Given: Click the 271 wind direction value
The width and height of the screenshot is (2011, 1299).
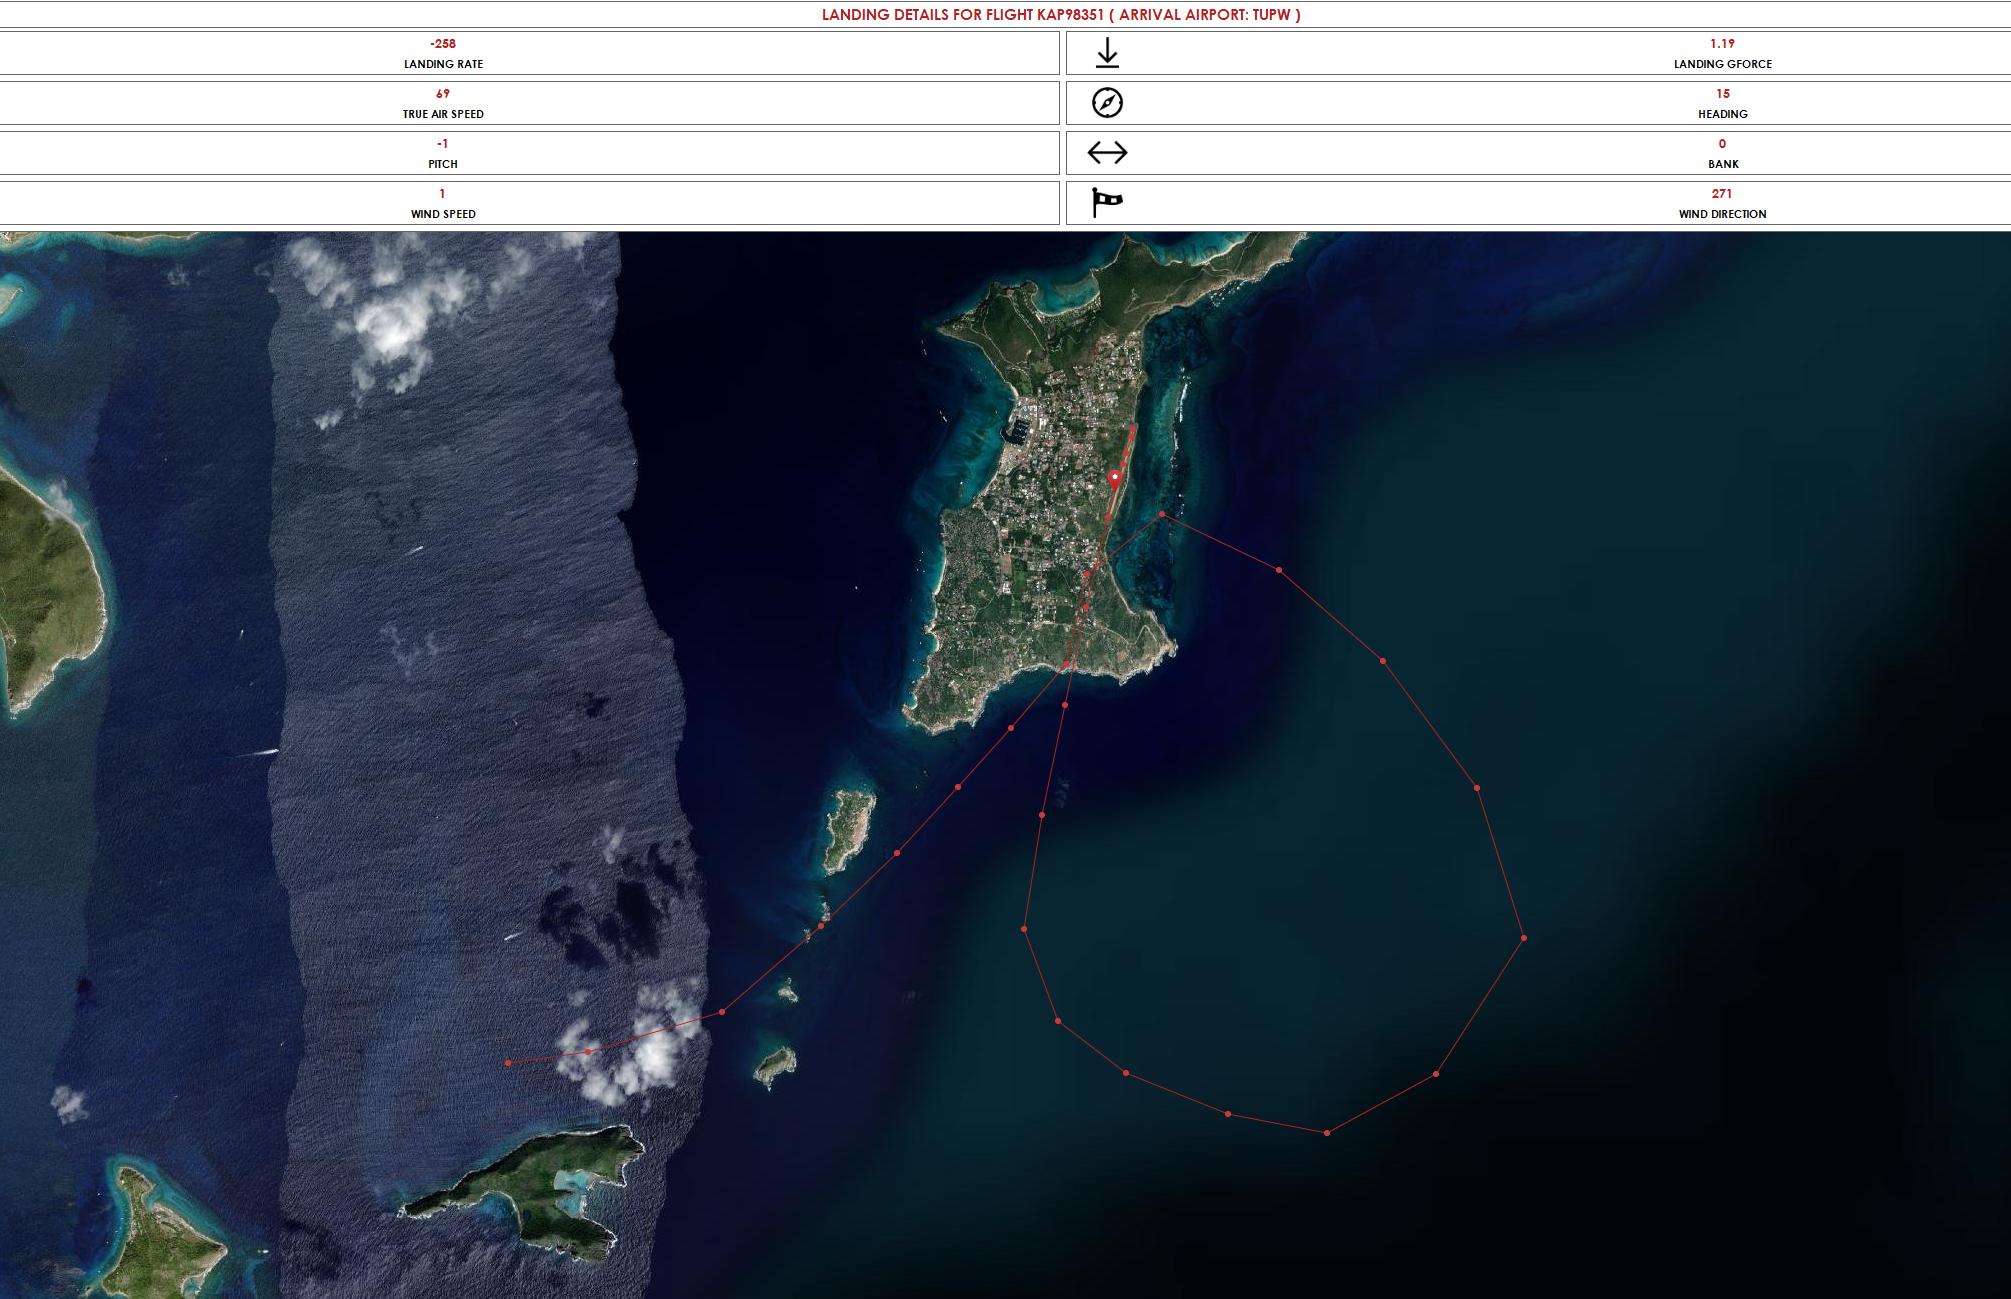Looking at the screenshot, I should 1722,194.
